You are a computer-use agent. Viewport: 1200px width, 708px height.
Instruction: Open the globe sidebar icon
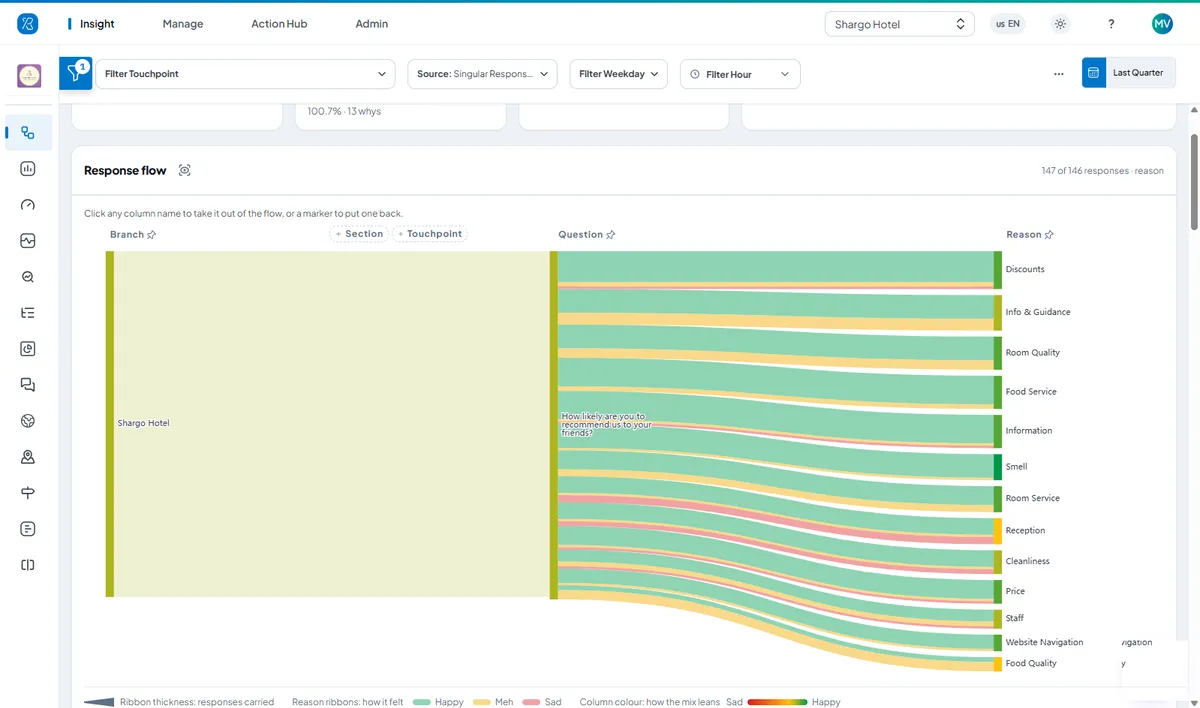[28, 421]
